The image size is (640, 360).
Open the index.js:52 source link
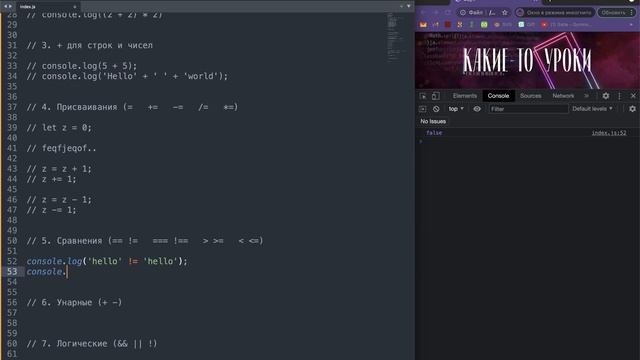click(x=609, y=133)
